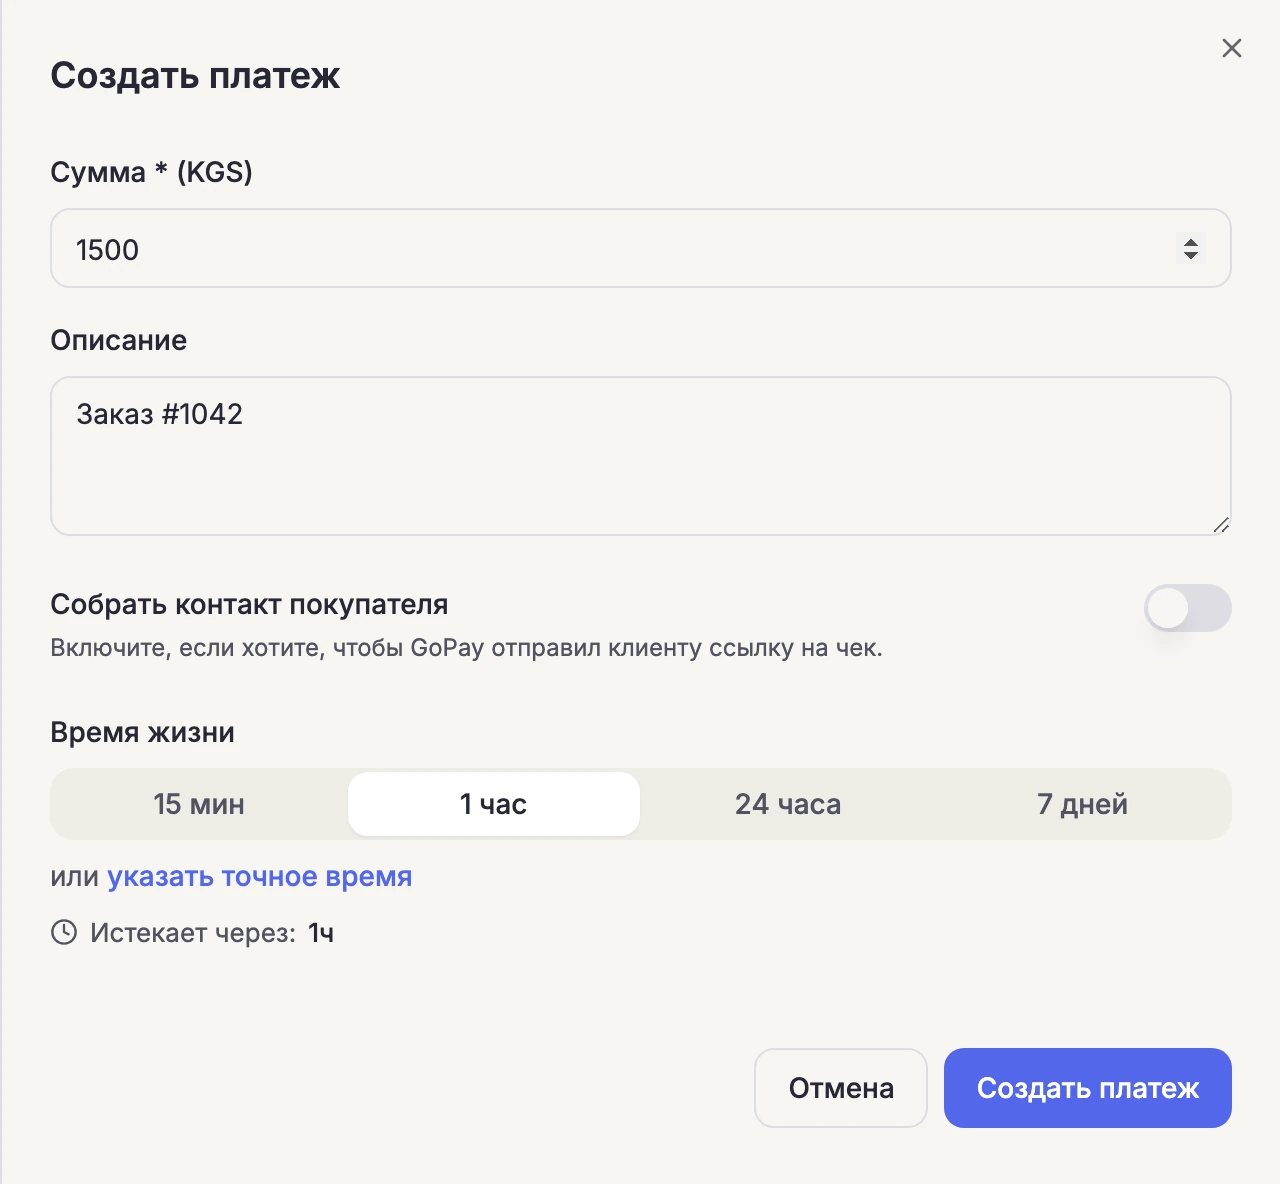Open the указать точное время link
1280x1184 pixels.
pyautogui.click(x=260, y=877)
